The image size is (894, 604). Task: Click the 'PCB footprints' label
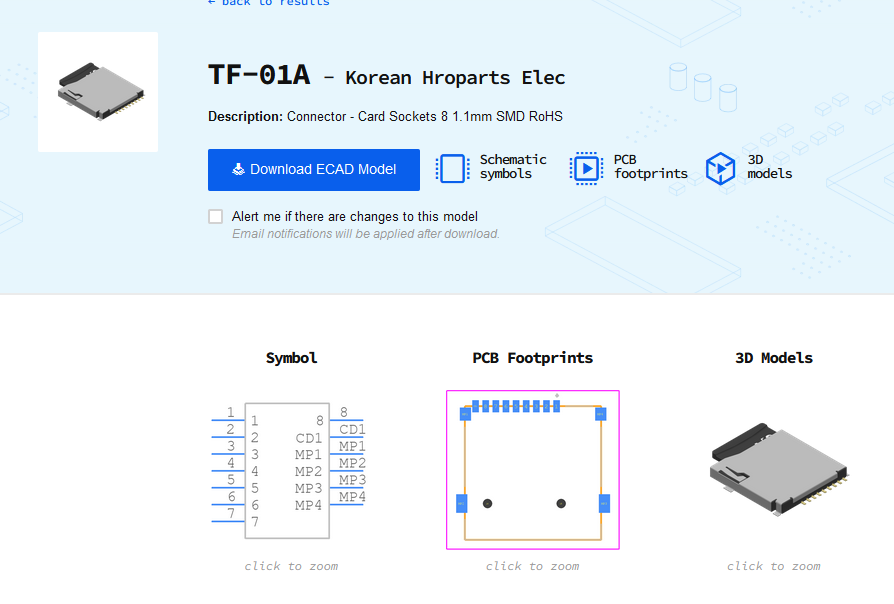point(651,167)
